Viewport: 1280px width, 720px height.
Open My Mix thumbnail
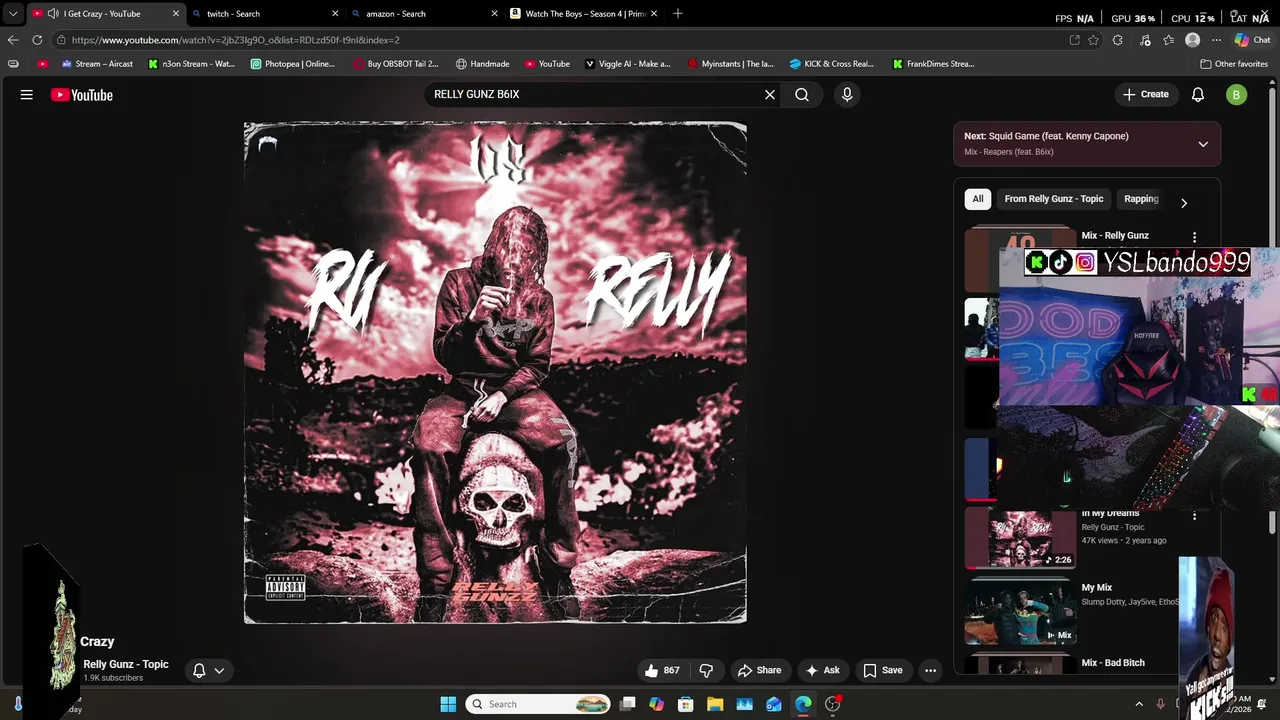click(1020, 611)
